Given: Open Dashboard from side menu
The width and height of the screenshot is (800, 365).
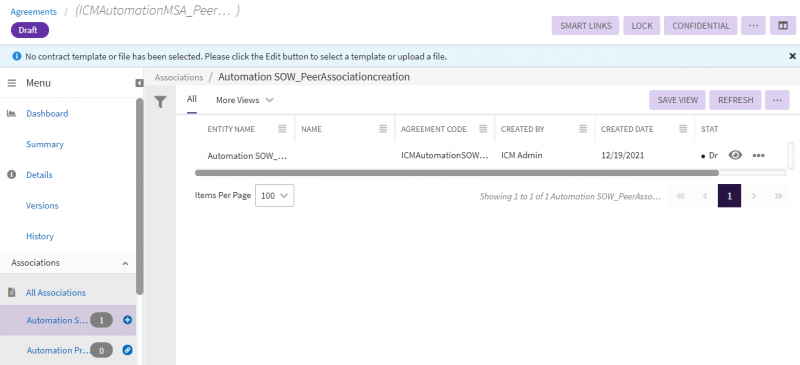Looking at the screenshot, I should [47, 113].
